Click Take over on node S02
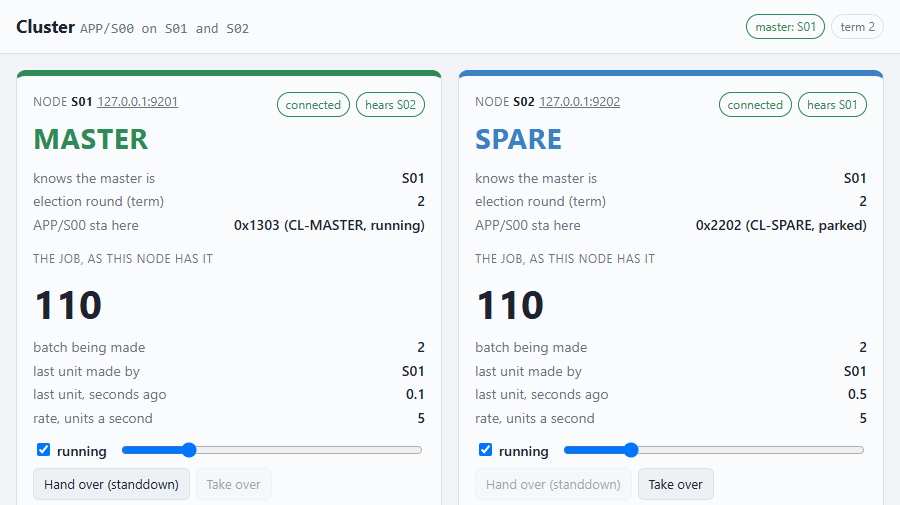The image size is (900, 505). pyautogui.click(x=676, y=484)
